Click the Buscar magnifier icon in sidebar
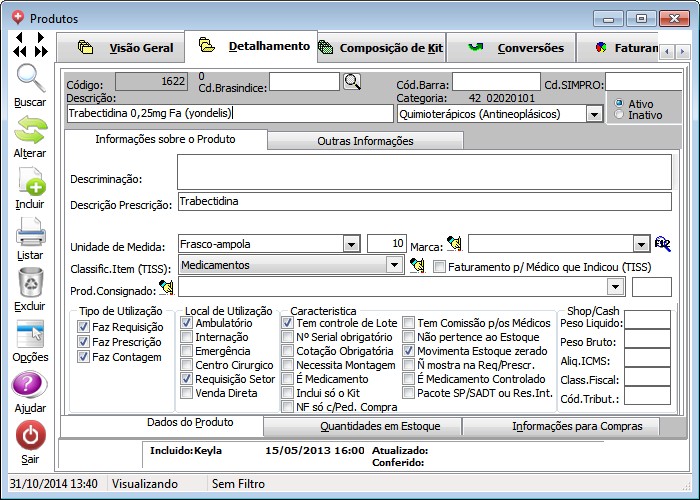700x500 pixels. 30,79
